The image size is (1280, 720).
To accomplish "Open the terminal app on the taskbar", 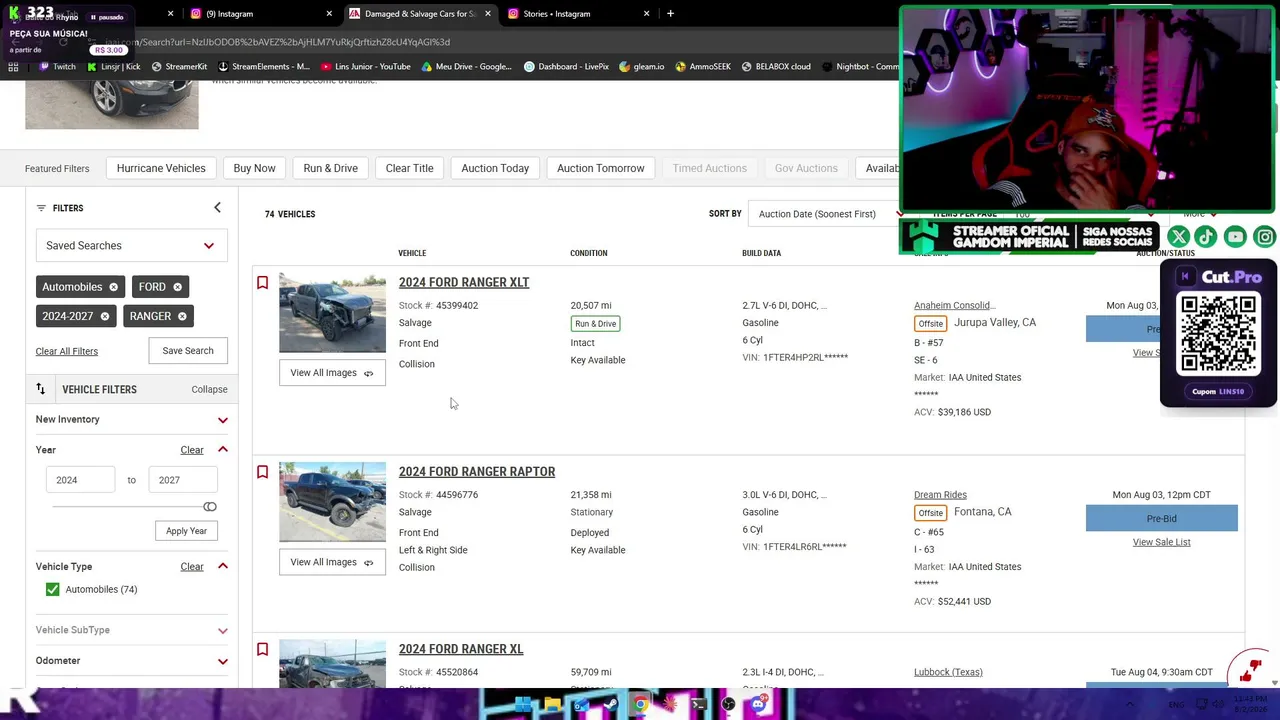I will [x=699, y=704].
